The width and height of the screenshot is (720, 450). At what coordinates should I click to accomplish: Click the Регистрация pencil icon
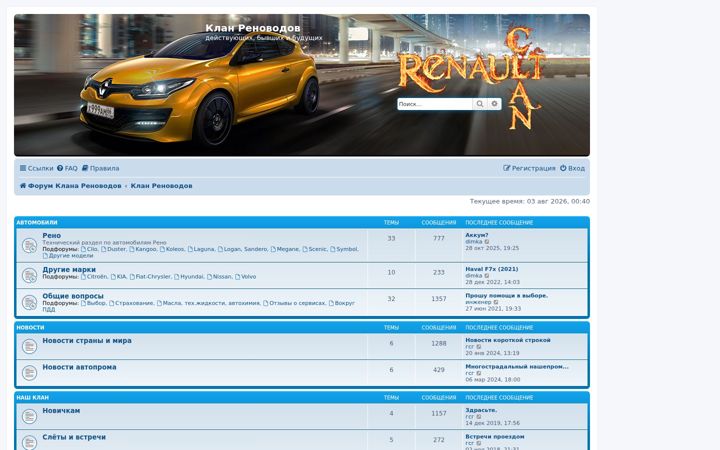pos(506,168)
